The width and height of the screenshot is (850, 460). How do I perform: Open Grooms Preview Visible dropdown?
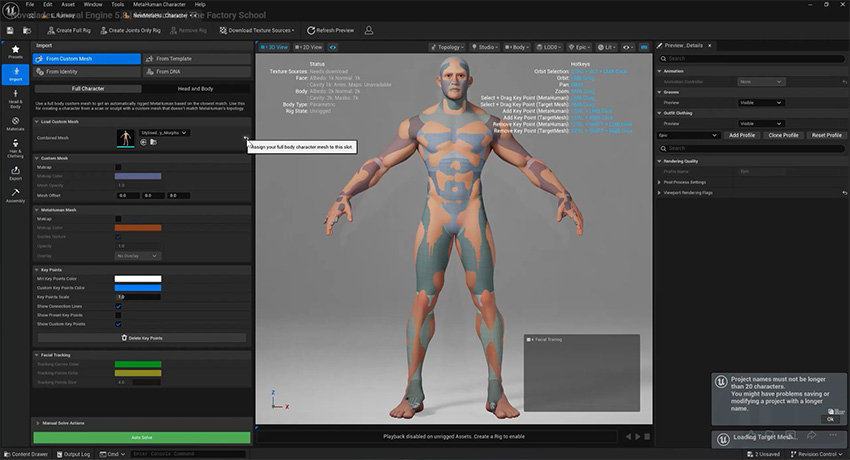(x=762, y=102)
